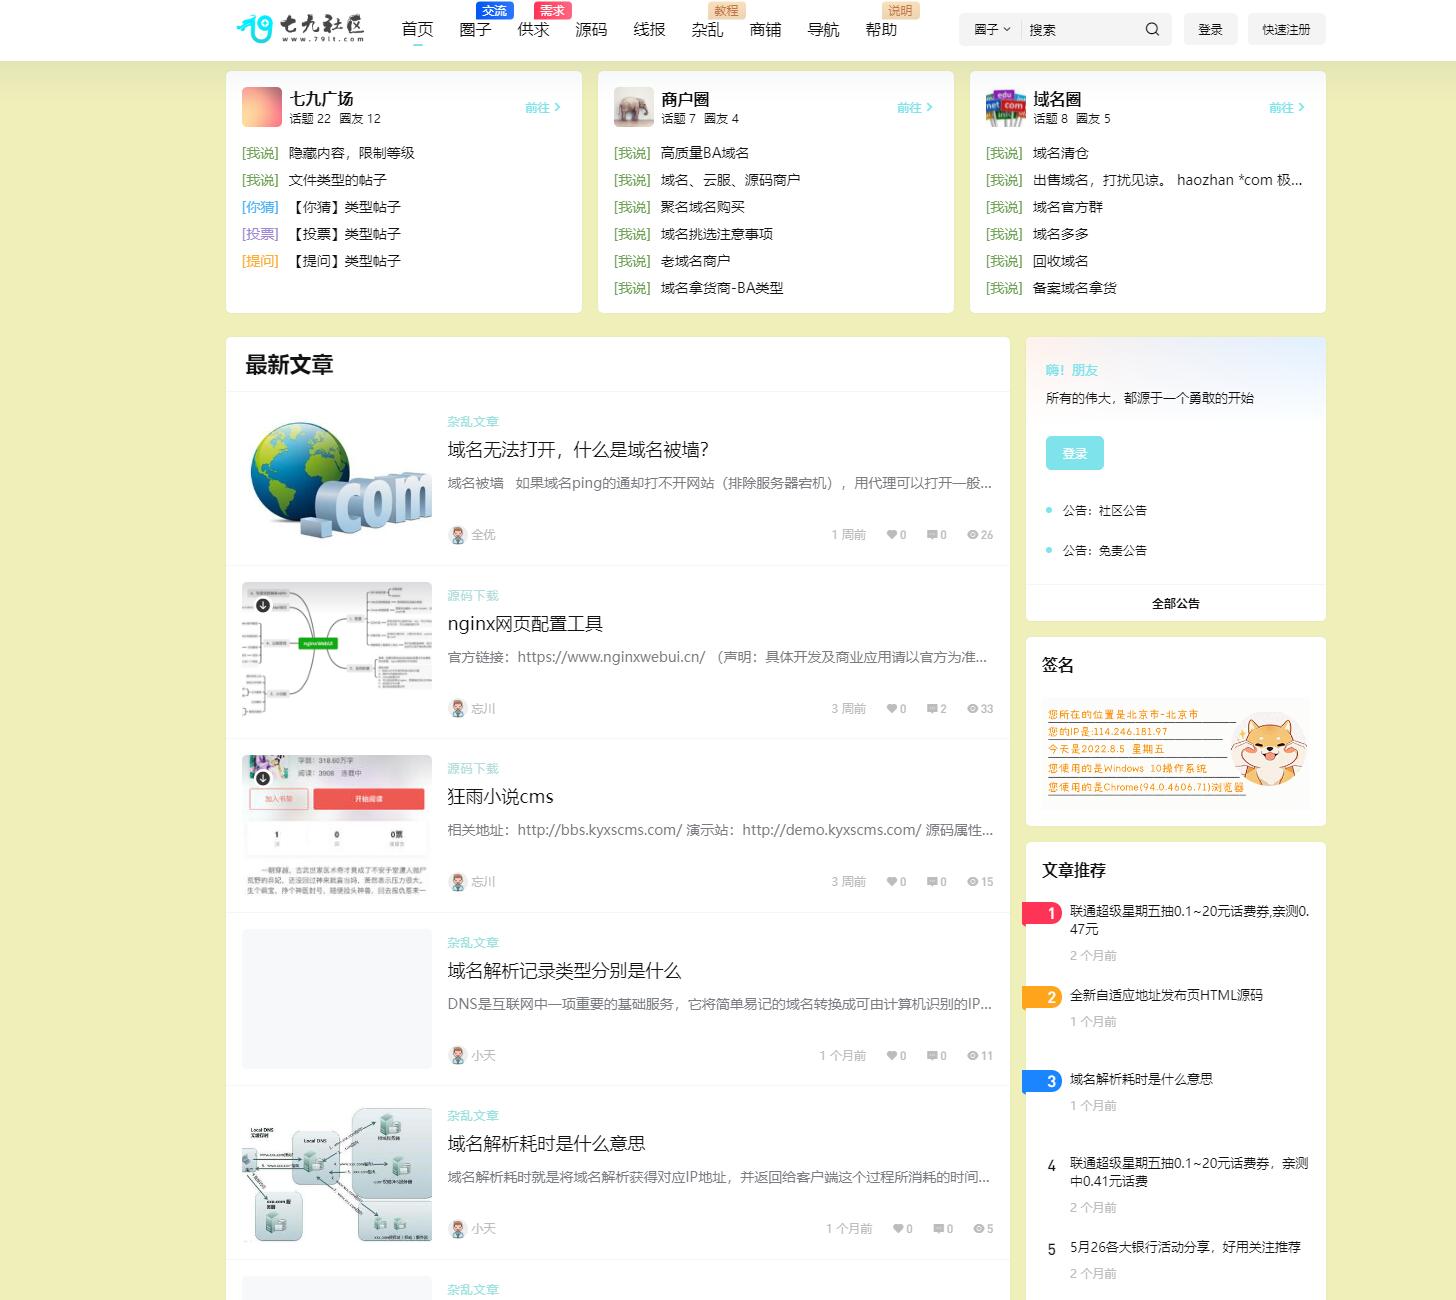Image resolution: width=1456 pixels, height=1300 pixels.
Task: Open the post 高质量BA域名
Action: click(705, 153)
